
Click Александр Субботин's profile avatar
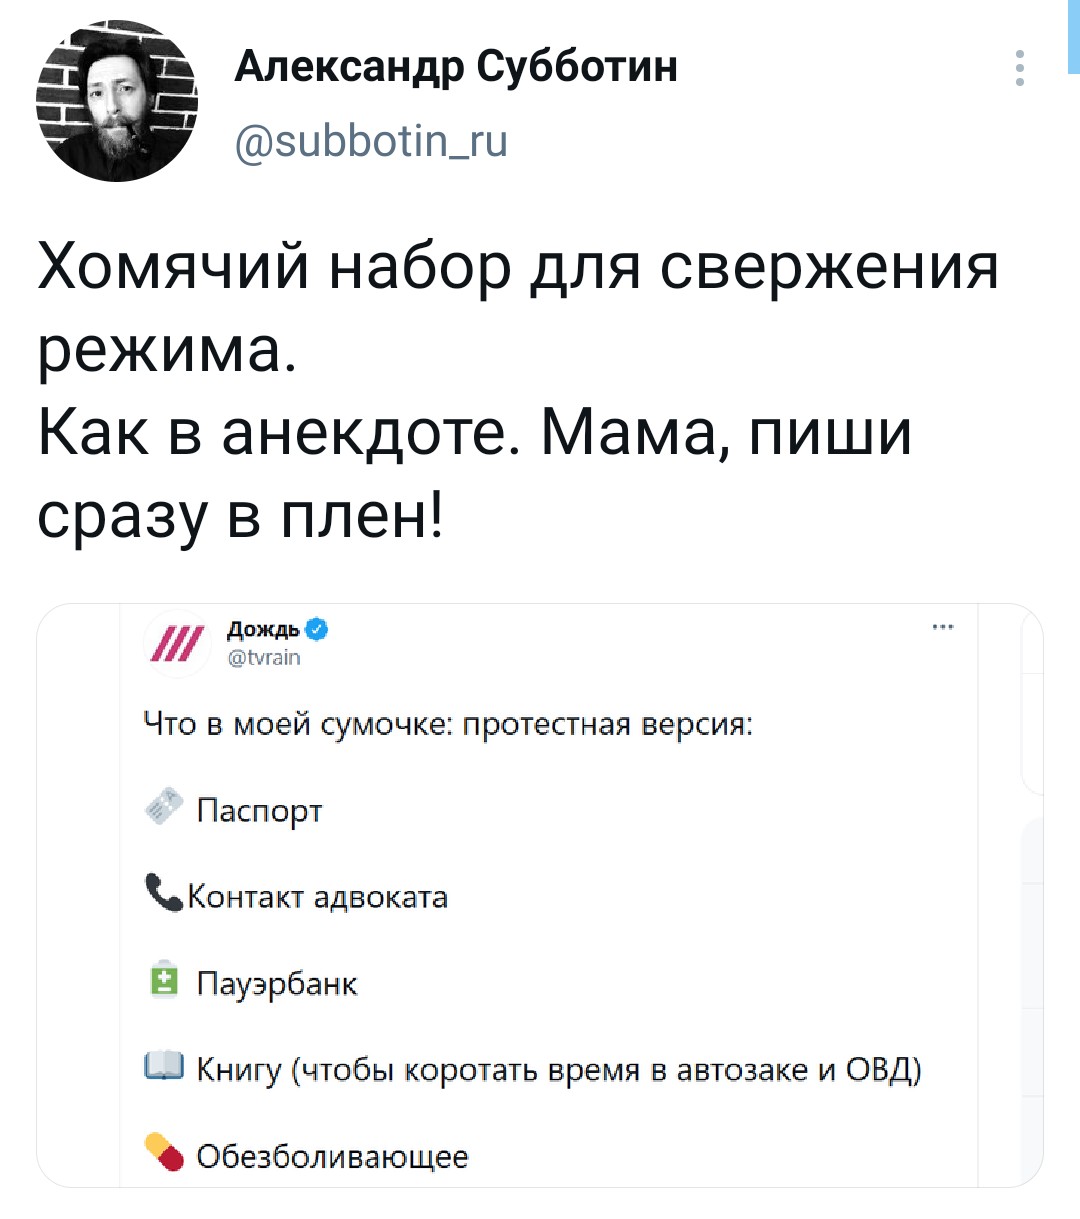(x=117, y=101)
